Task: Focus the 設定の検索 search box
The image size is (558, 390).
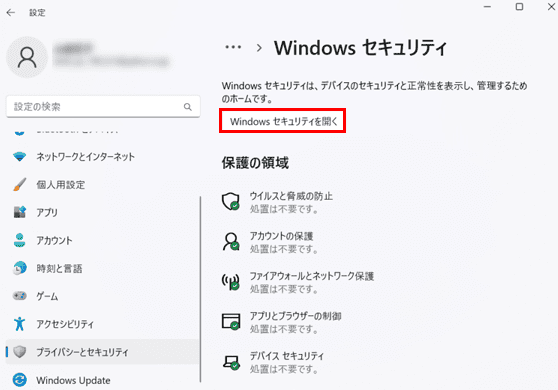Action: point(103,106)
